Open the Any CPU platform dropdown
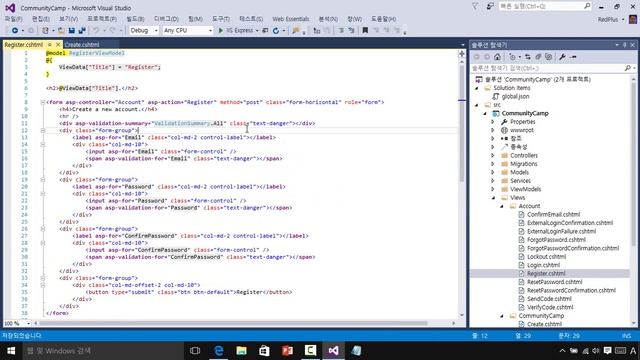 (x=188, y=31)
